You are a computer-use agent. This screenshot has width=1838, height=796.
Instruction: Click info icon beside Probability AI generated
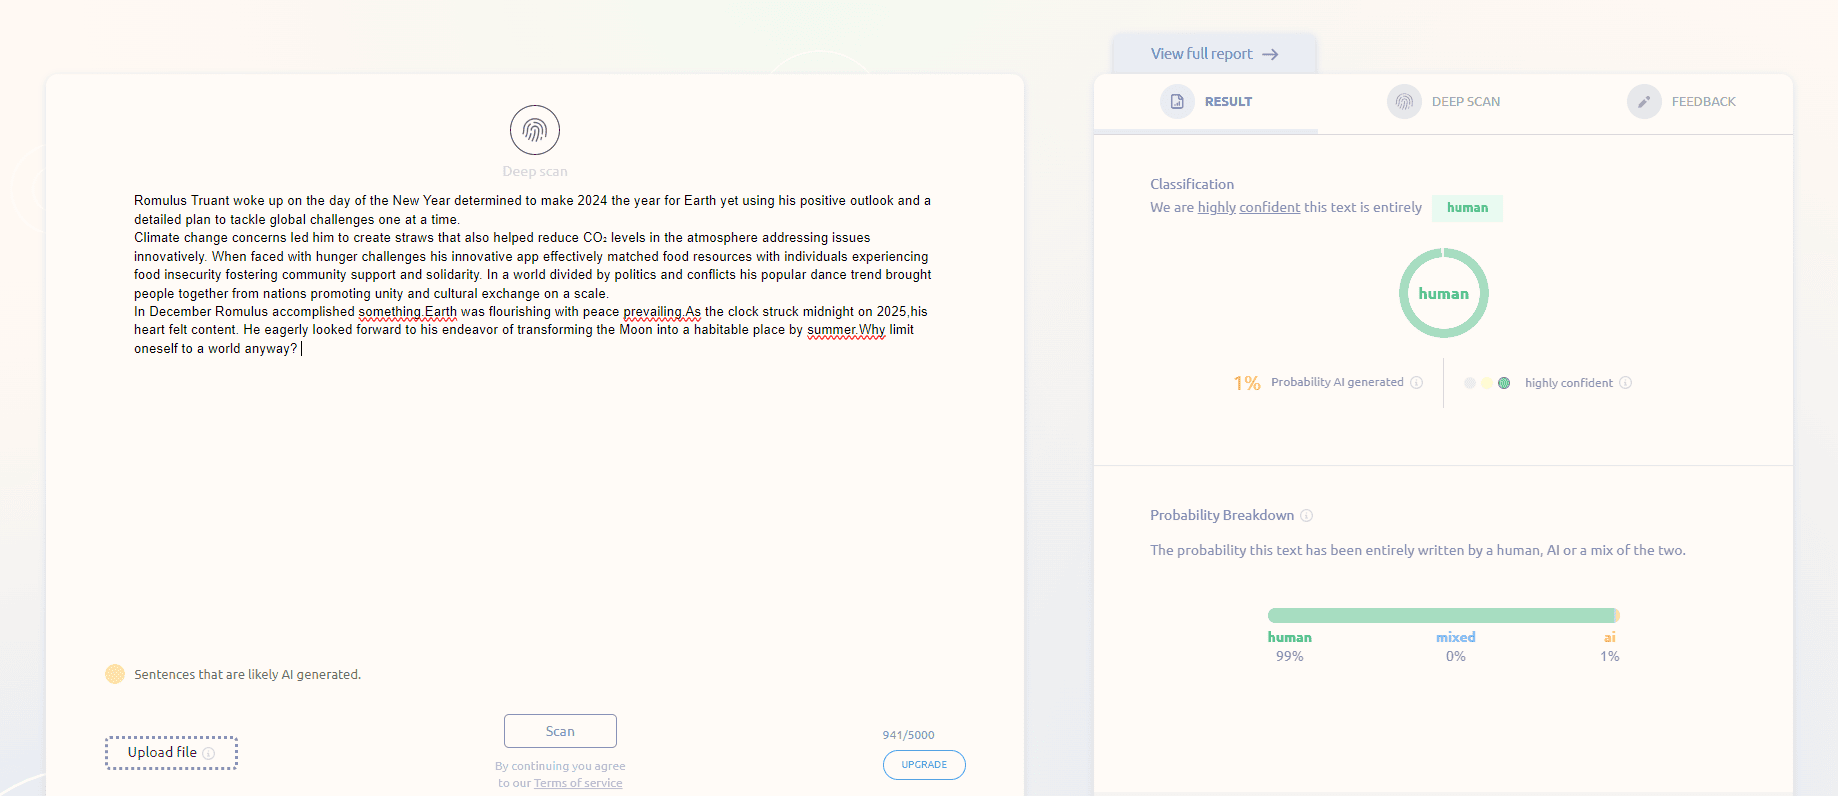1416,383
